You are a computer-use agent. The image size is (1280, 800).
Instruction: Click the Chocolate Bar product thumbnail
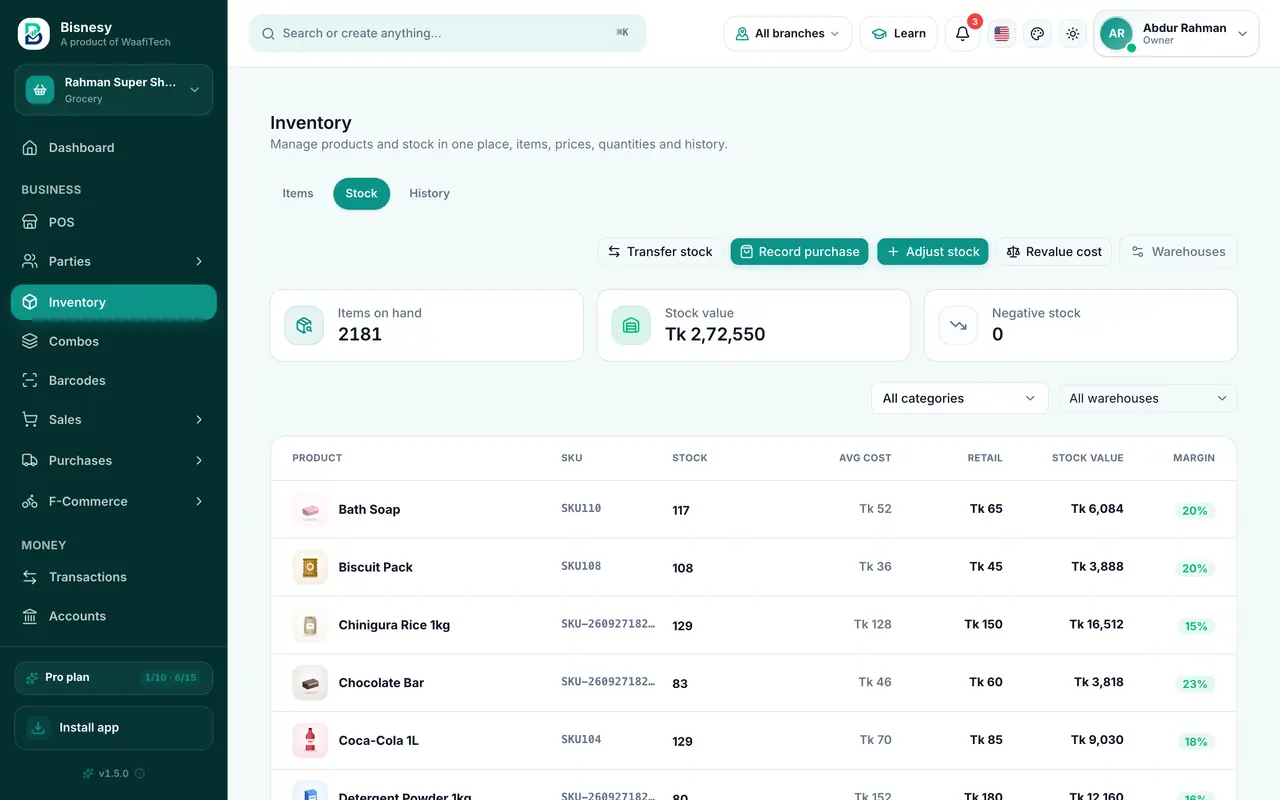pyautogui.click(x=310, y=683)
